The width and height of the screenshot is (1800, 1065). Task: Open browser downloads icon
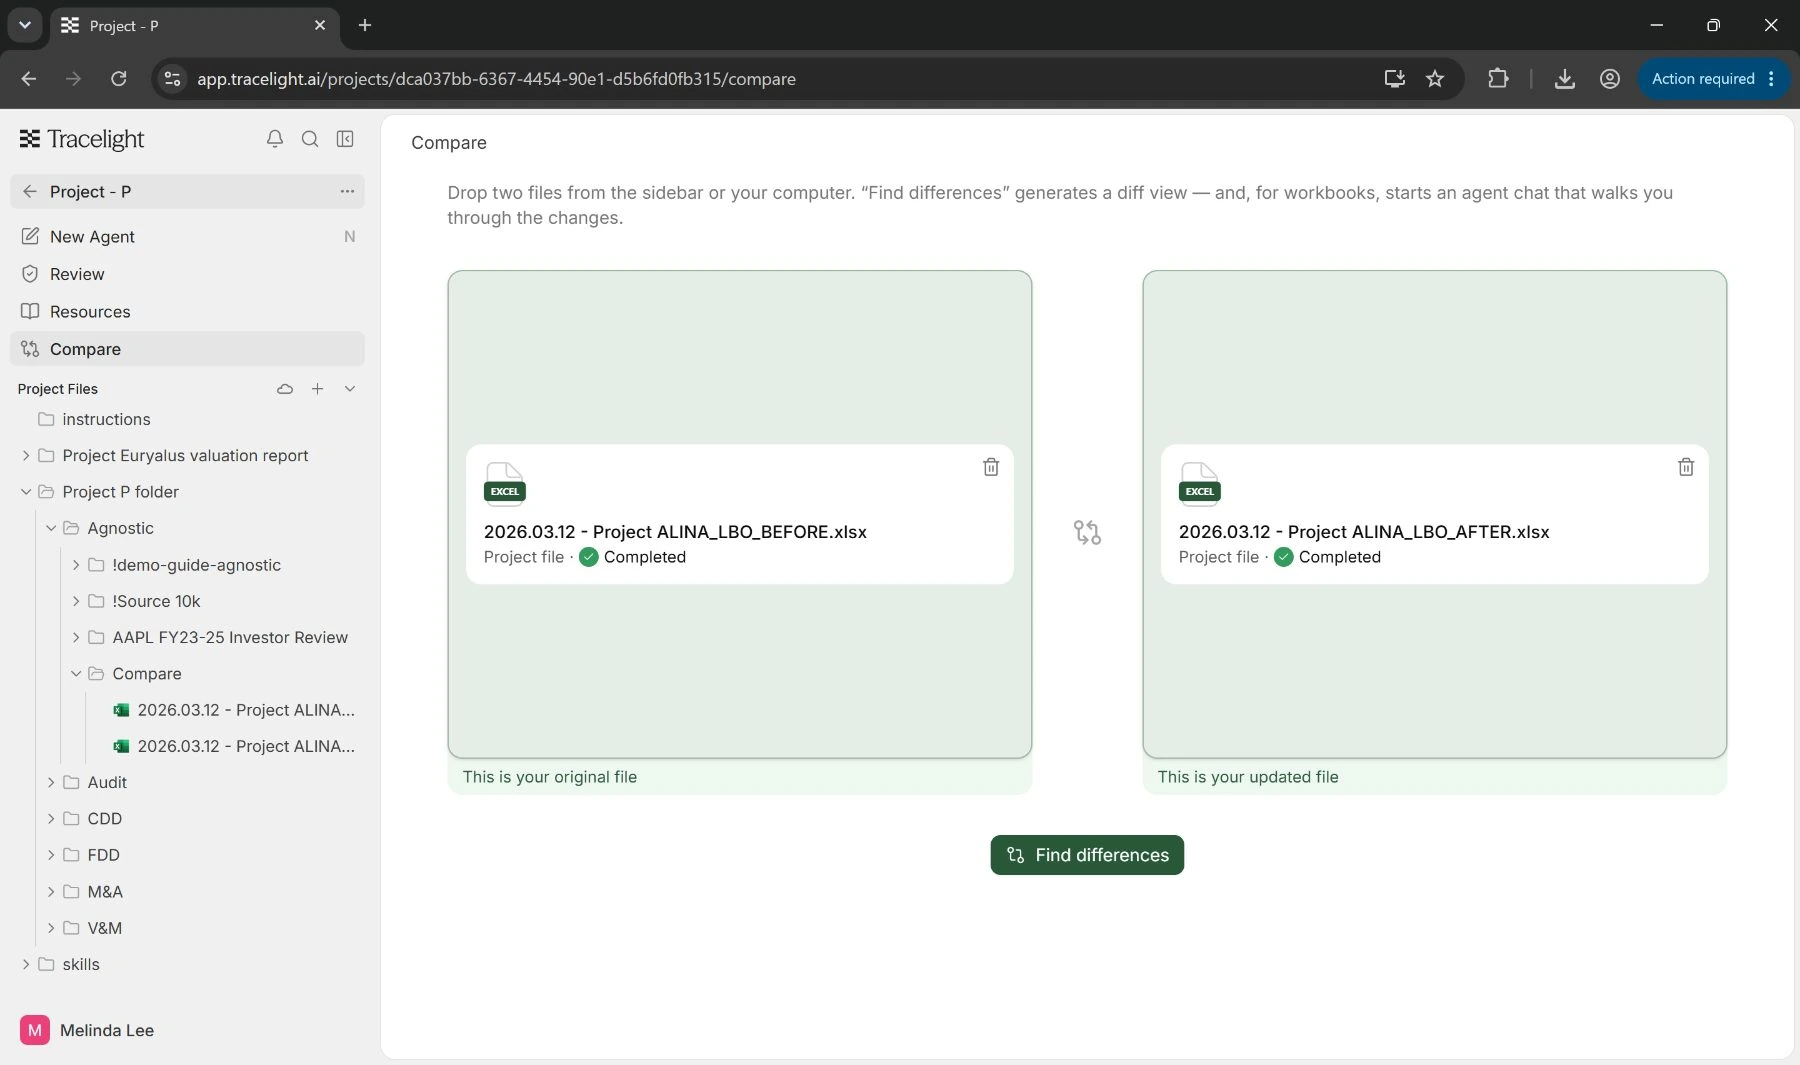tap(1565, 79)
